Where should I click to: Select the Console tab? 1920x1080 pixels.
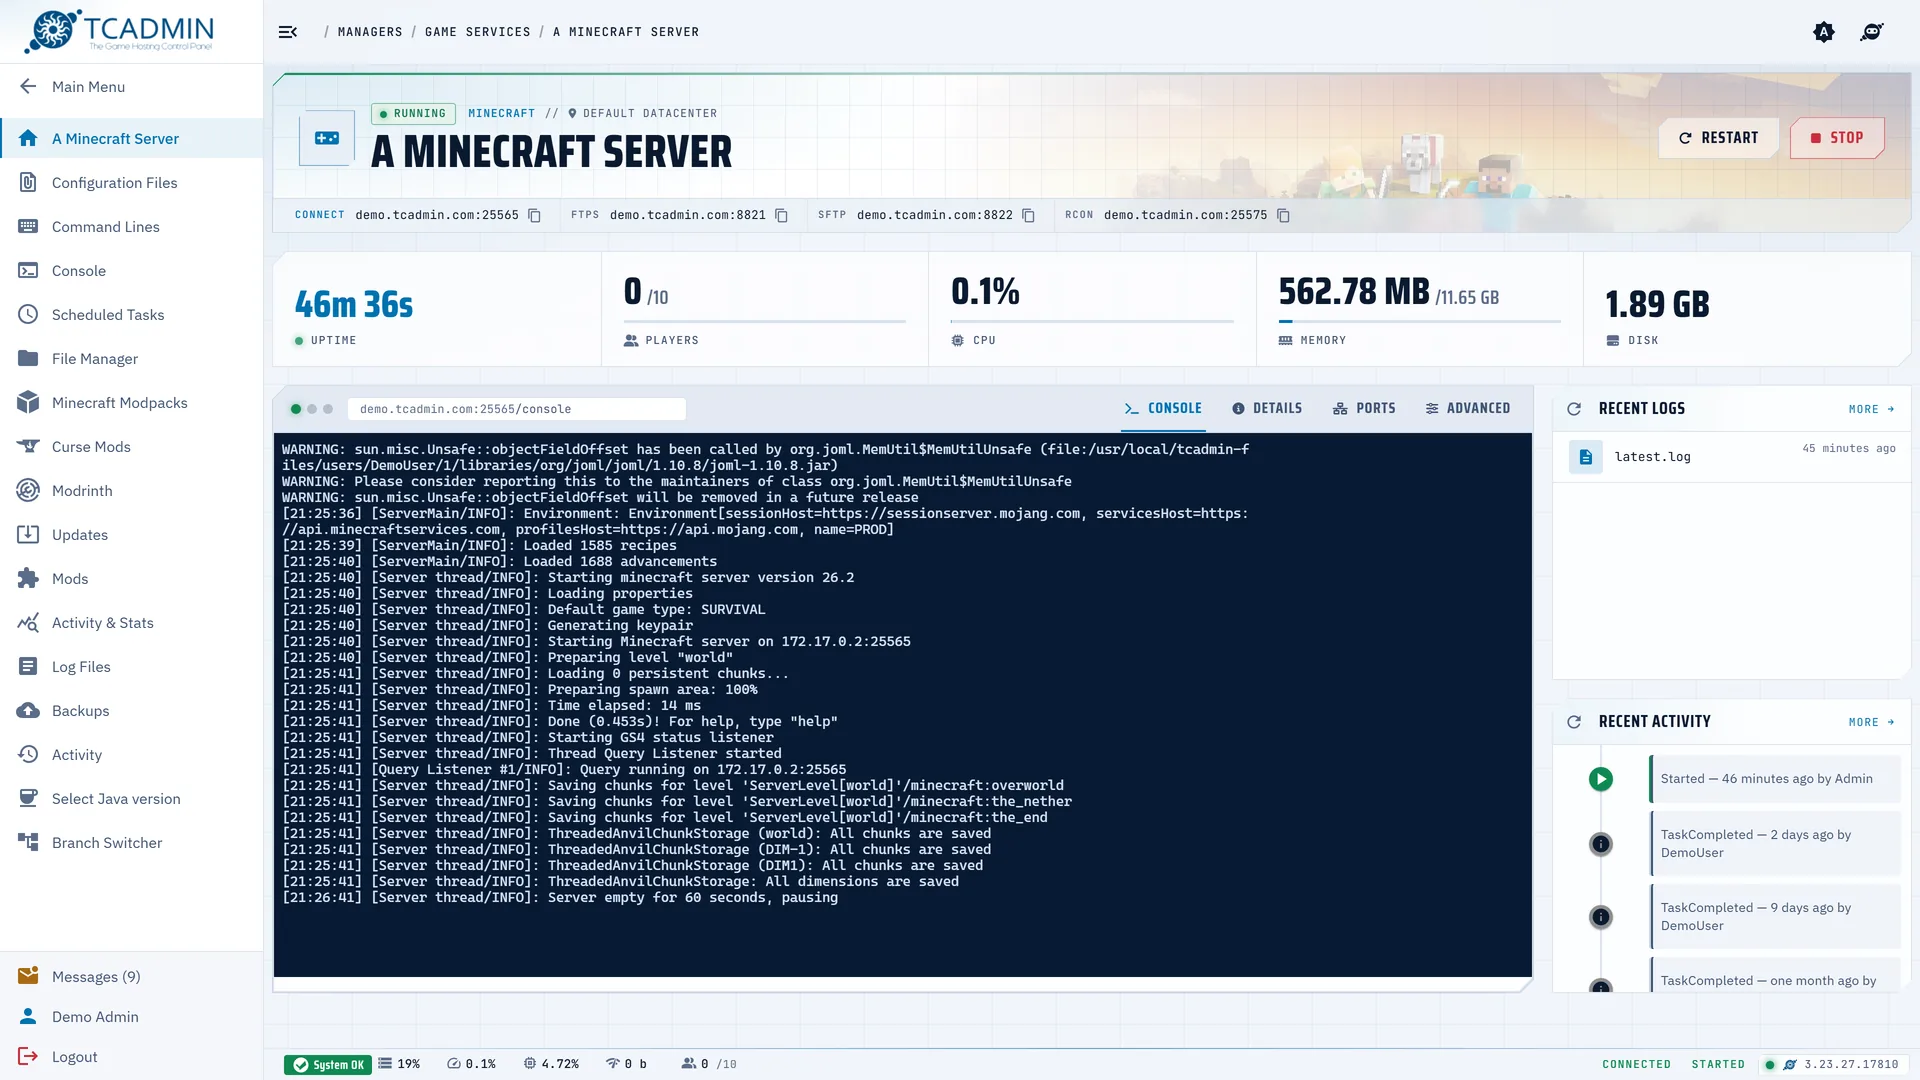pos(1163,409)
